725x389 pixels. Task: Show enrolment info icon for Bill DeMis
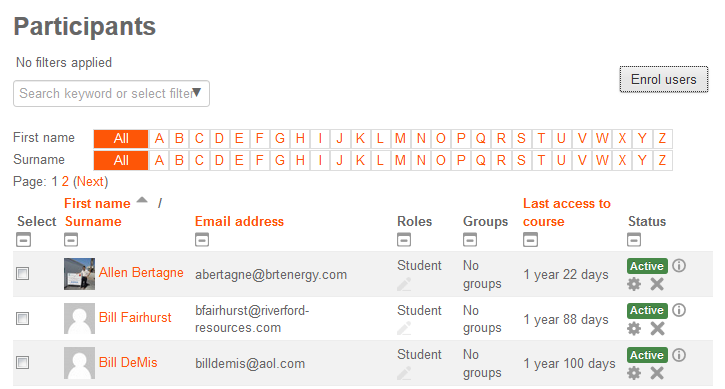tap(679, 355)
